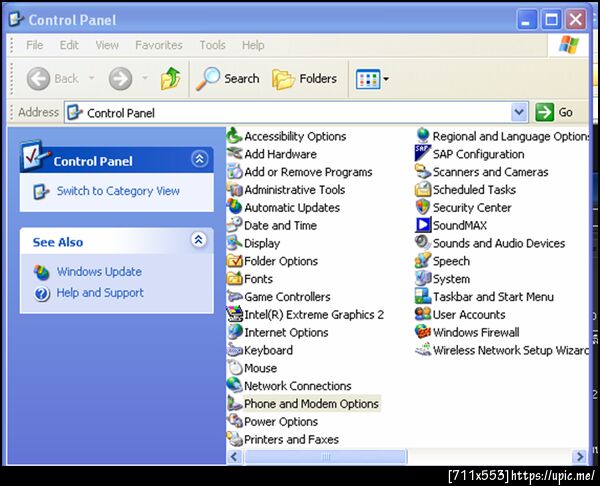This screenshot has width=600, height=486.
Task: Open the Intel(R) Extreme Graphics 2 icon
Action: click(x=234, y=314)
